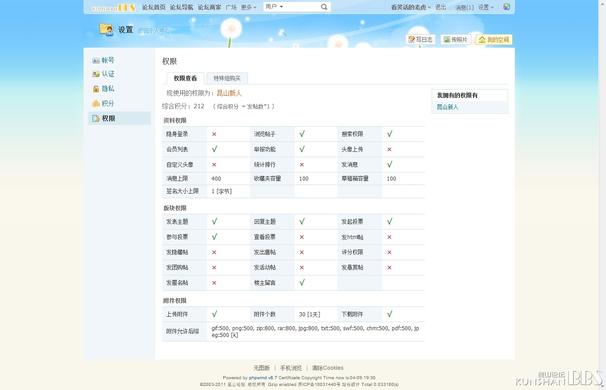Click the 手机浏览 footer link
The width and height of the screenshot is (606, 390).
tap(291, 368)
